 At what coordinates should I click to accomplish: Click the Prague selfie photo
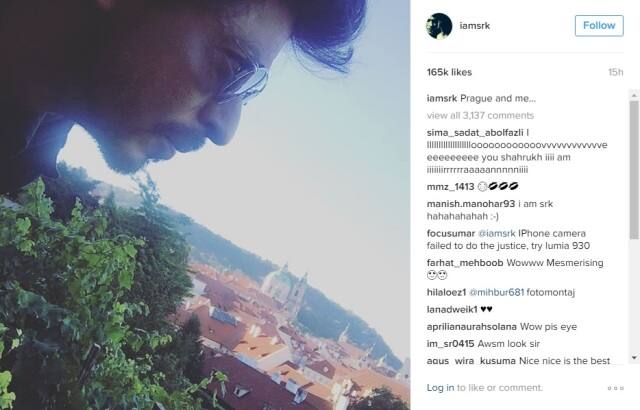205,205
